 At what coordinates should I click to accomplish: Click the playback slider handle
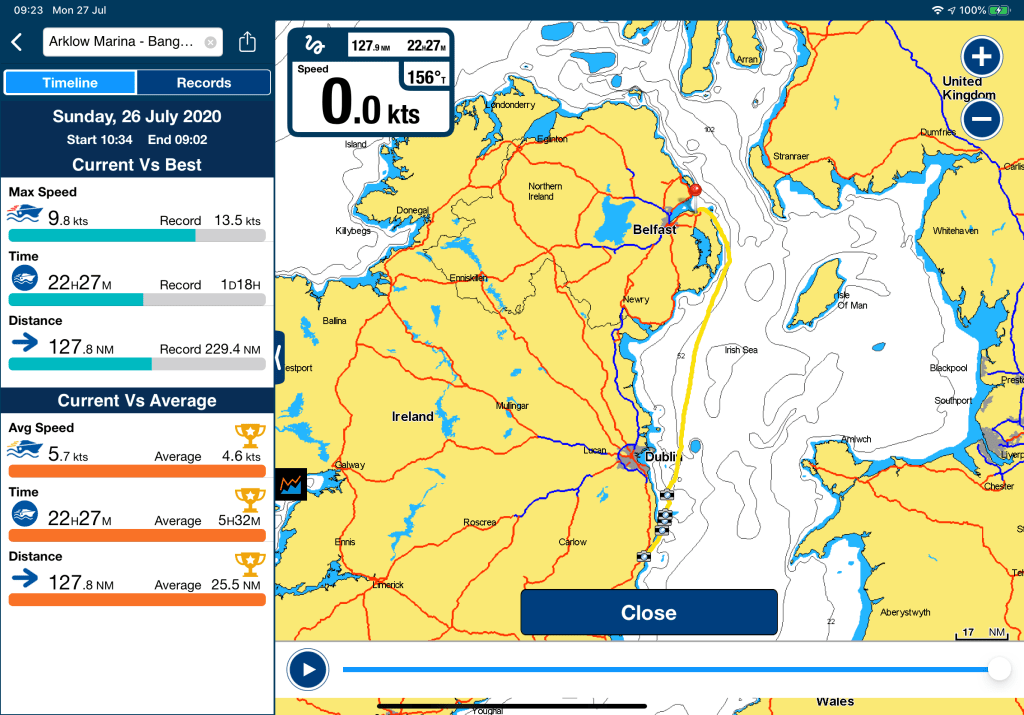pos(998,670)
